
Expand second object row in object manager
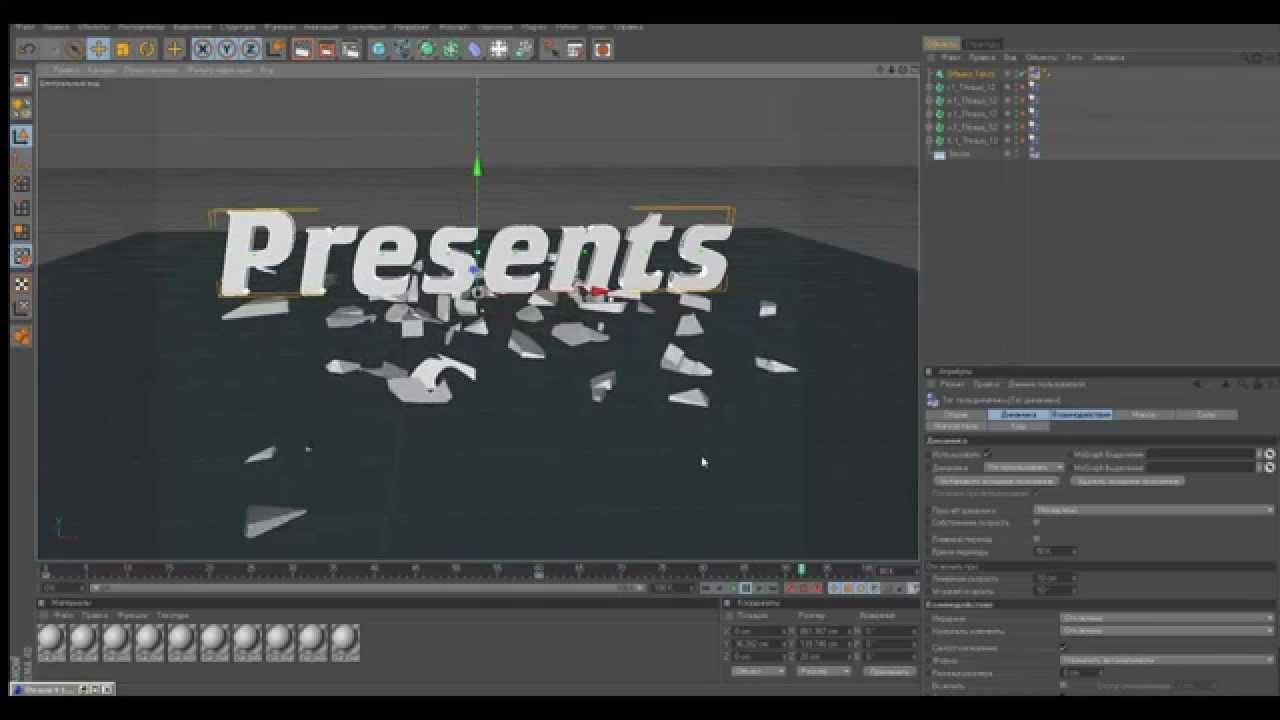click(x=930, y=87)
